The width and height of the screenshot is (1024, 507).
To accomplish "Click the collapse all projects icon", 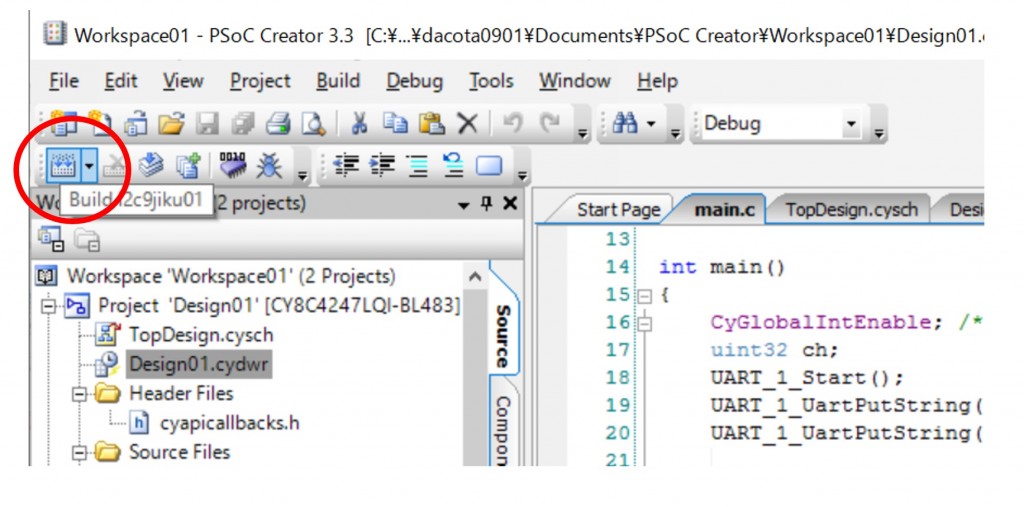I will coord(50,238).
